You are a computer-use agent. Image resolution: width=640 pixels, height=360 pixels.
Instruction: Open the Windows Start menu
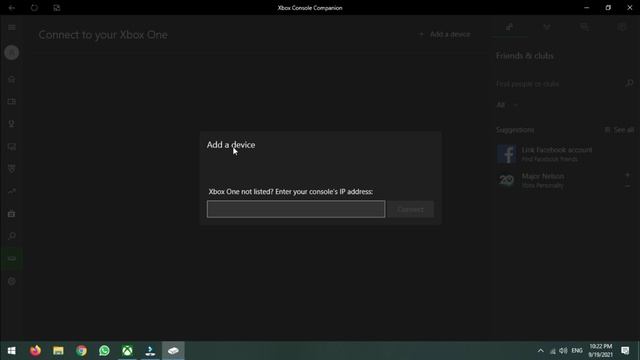coord(11,351)
